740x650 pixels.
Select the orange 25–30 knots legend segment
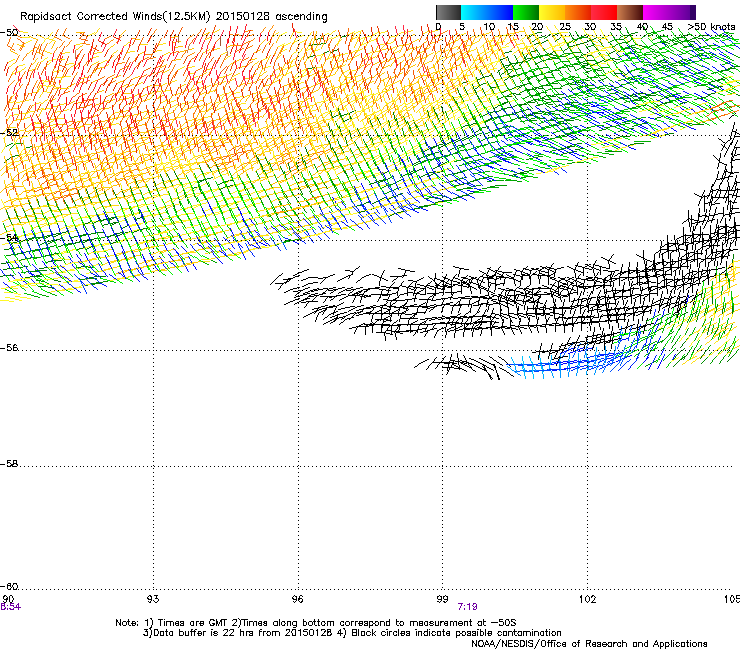pyautogui.click(x=578, y=12)
